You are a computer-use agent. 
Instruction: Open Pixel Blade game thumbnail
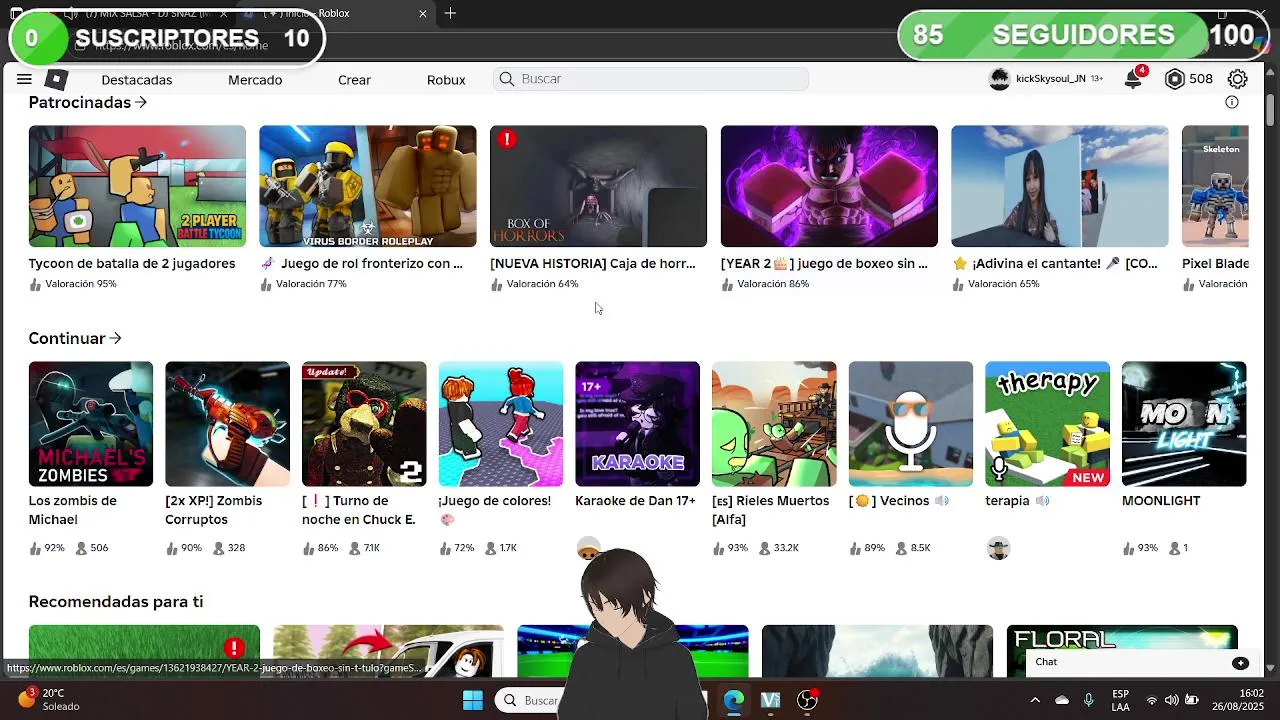point(1215,186)
